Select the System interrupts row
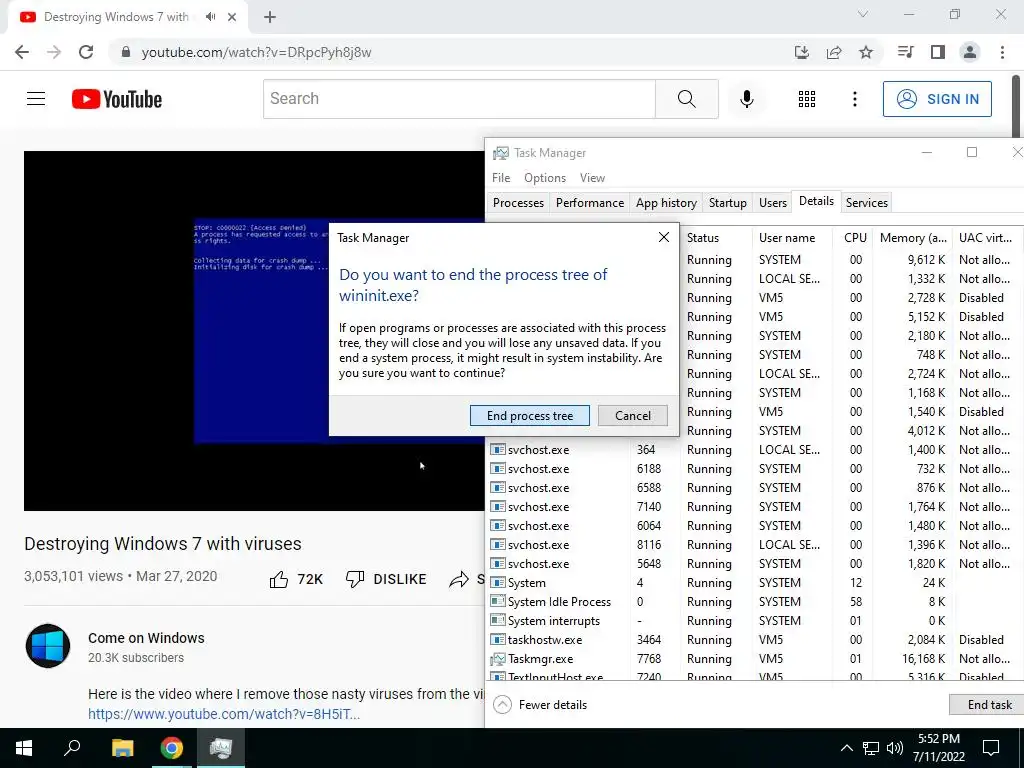 756,620
